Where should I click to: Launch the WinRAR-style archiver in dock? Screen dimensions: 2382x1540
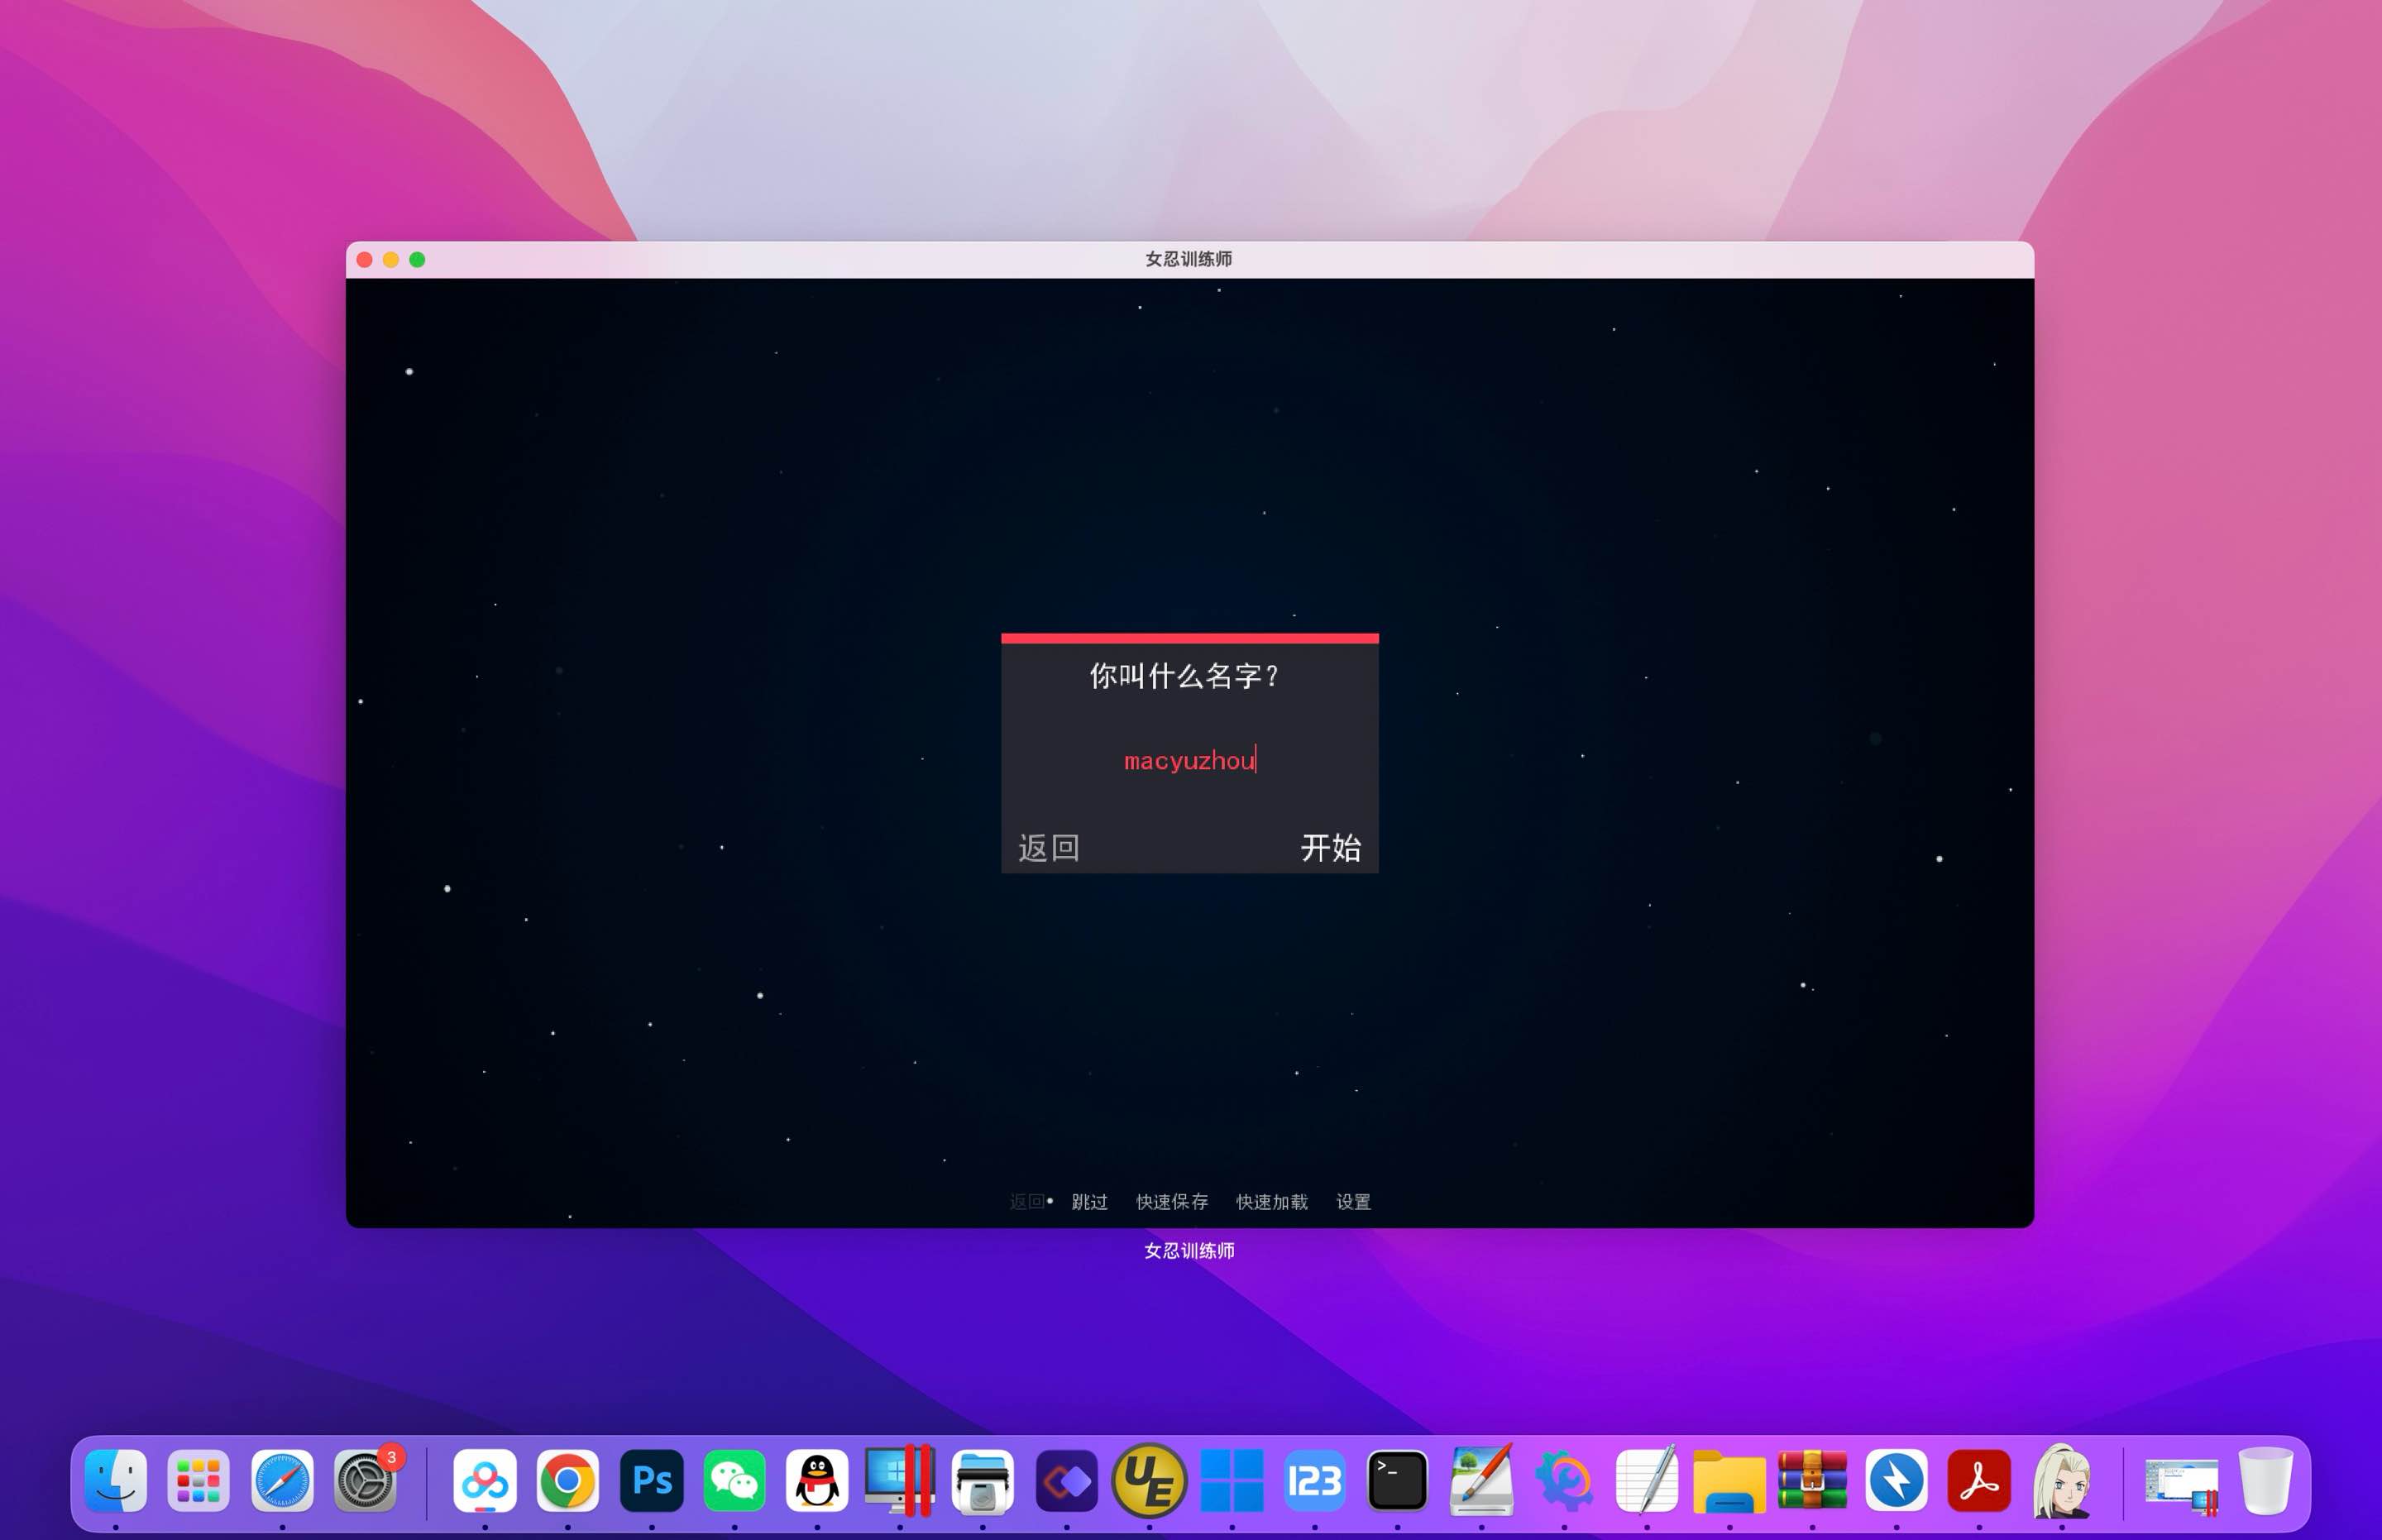tap(1812, 1480)
